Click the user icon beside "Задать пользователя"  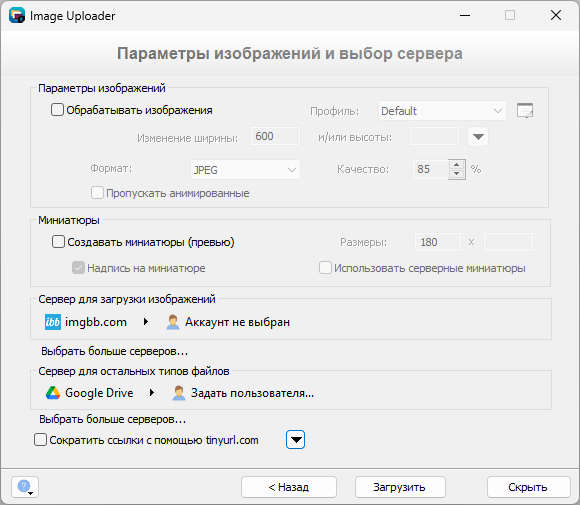(179, 393)
